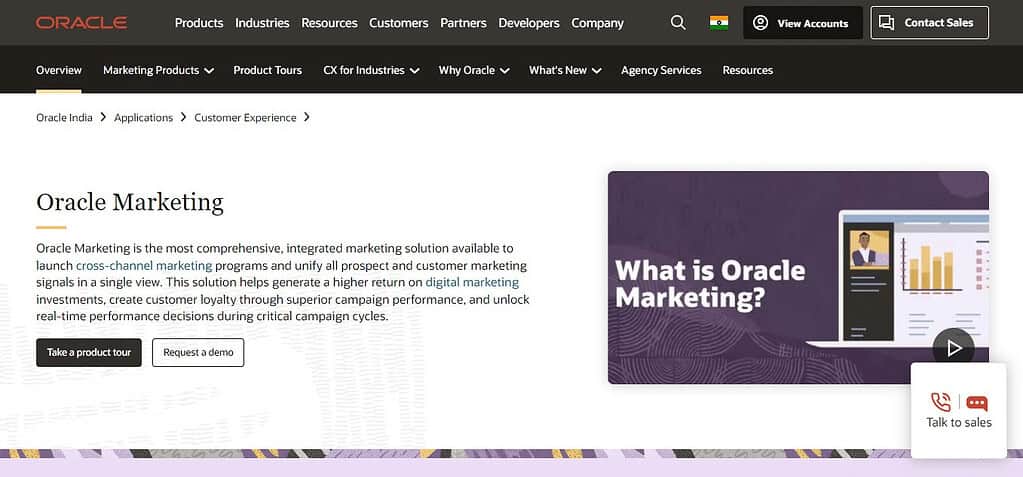This screenshot has height=477, width=1023.
Task: Click Take a product tour button
Action: [89, 352]
